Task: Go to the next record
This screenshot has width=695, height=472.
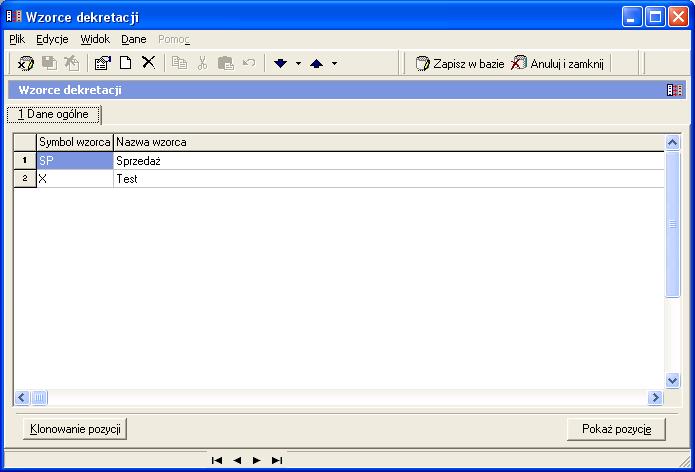Action: click(x=257, y=460)
